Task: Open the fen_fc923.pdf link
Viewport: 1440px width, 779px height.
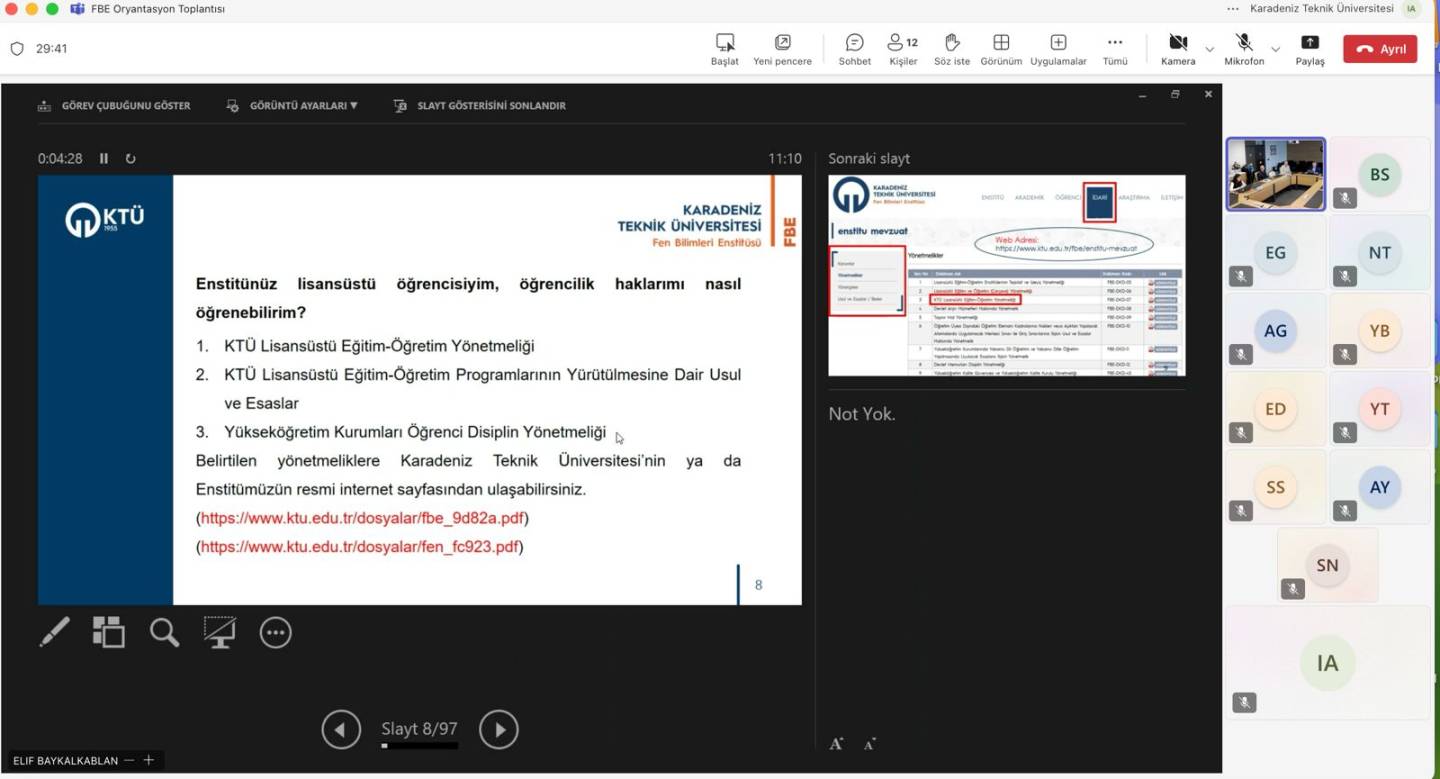Action: [x=360, y=547]
